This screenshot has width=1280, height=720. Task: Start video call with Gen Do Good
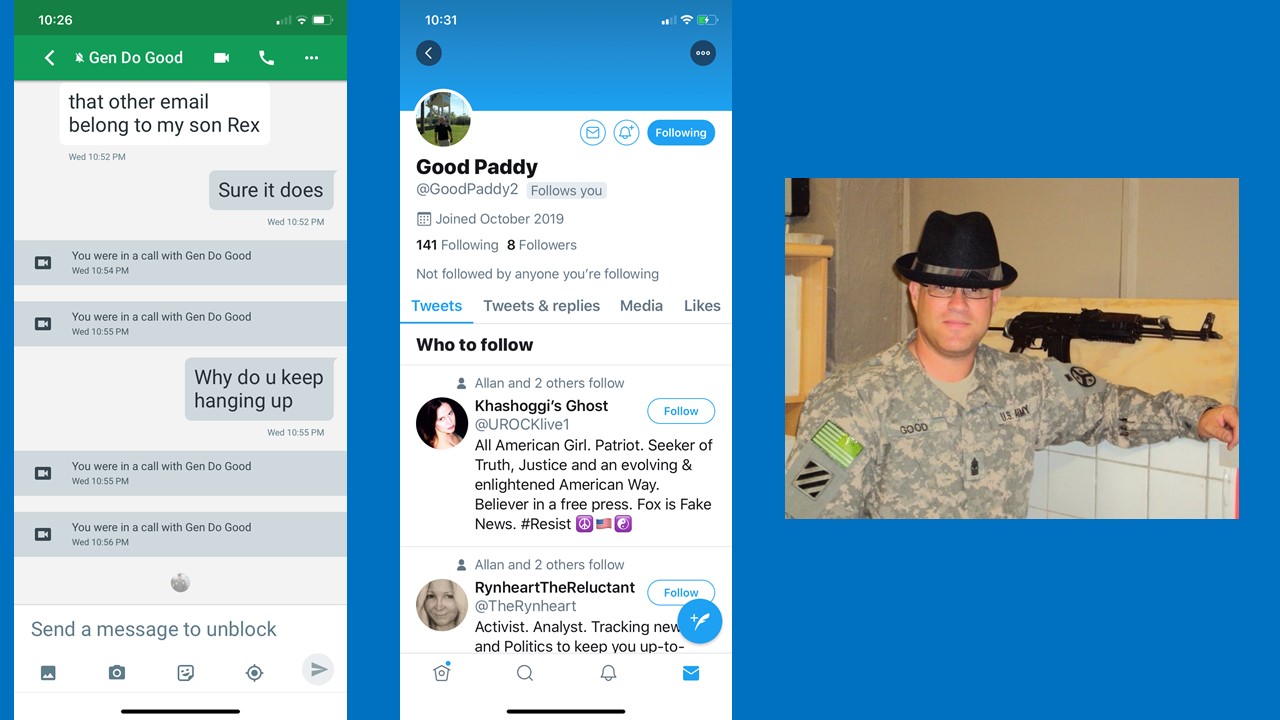222,58
